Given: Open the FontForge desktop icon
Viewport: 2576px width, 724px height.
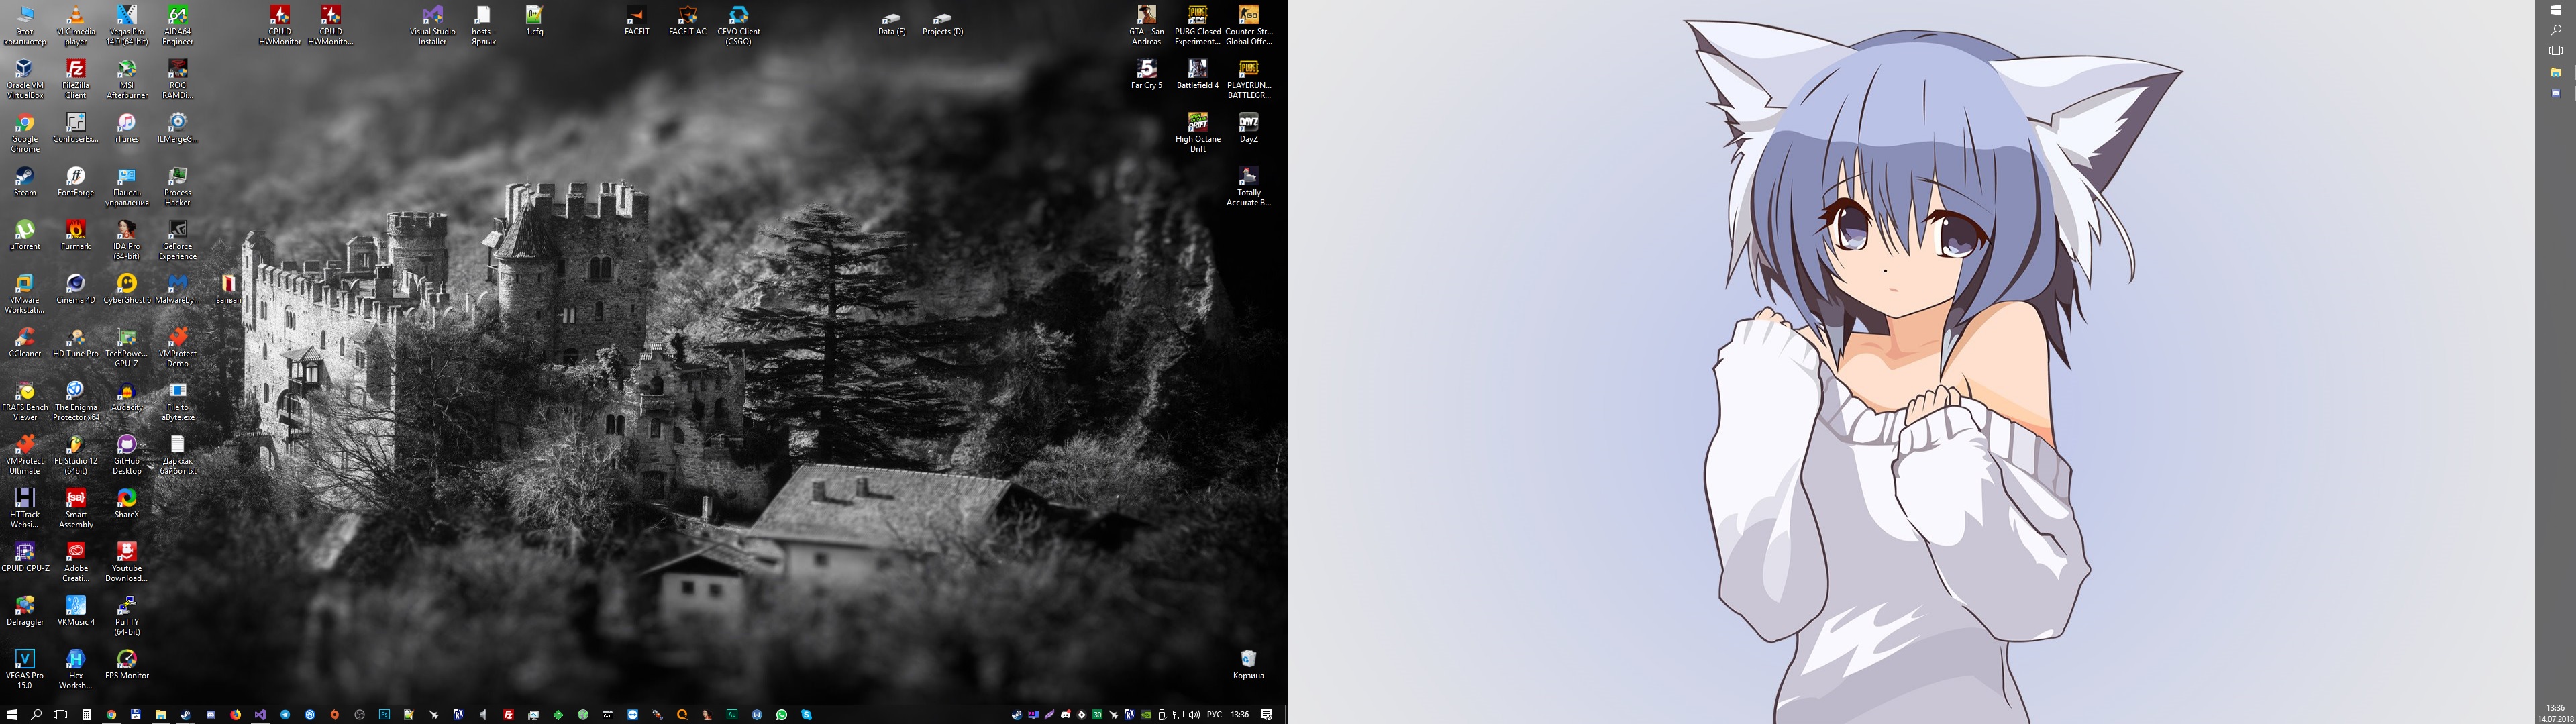Looking at the screenshot, I should click(x=76, y=182).
